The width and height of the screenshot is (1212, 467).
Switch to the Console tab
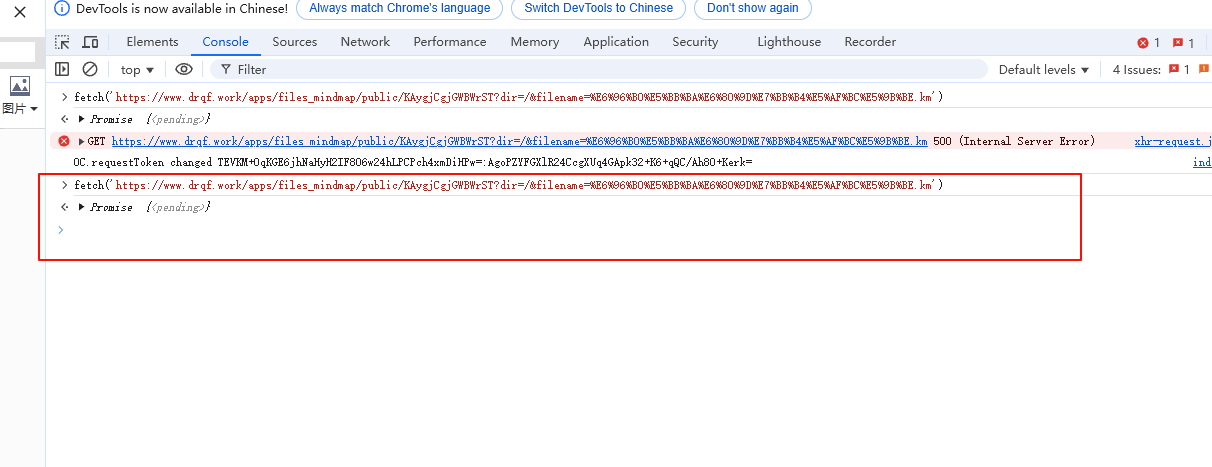click(x=225, y=42)
